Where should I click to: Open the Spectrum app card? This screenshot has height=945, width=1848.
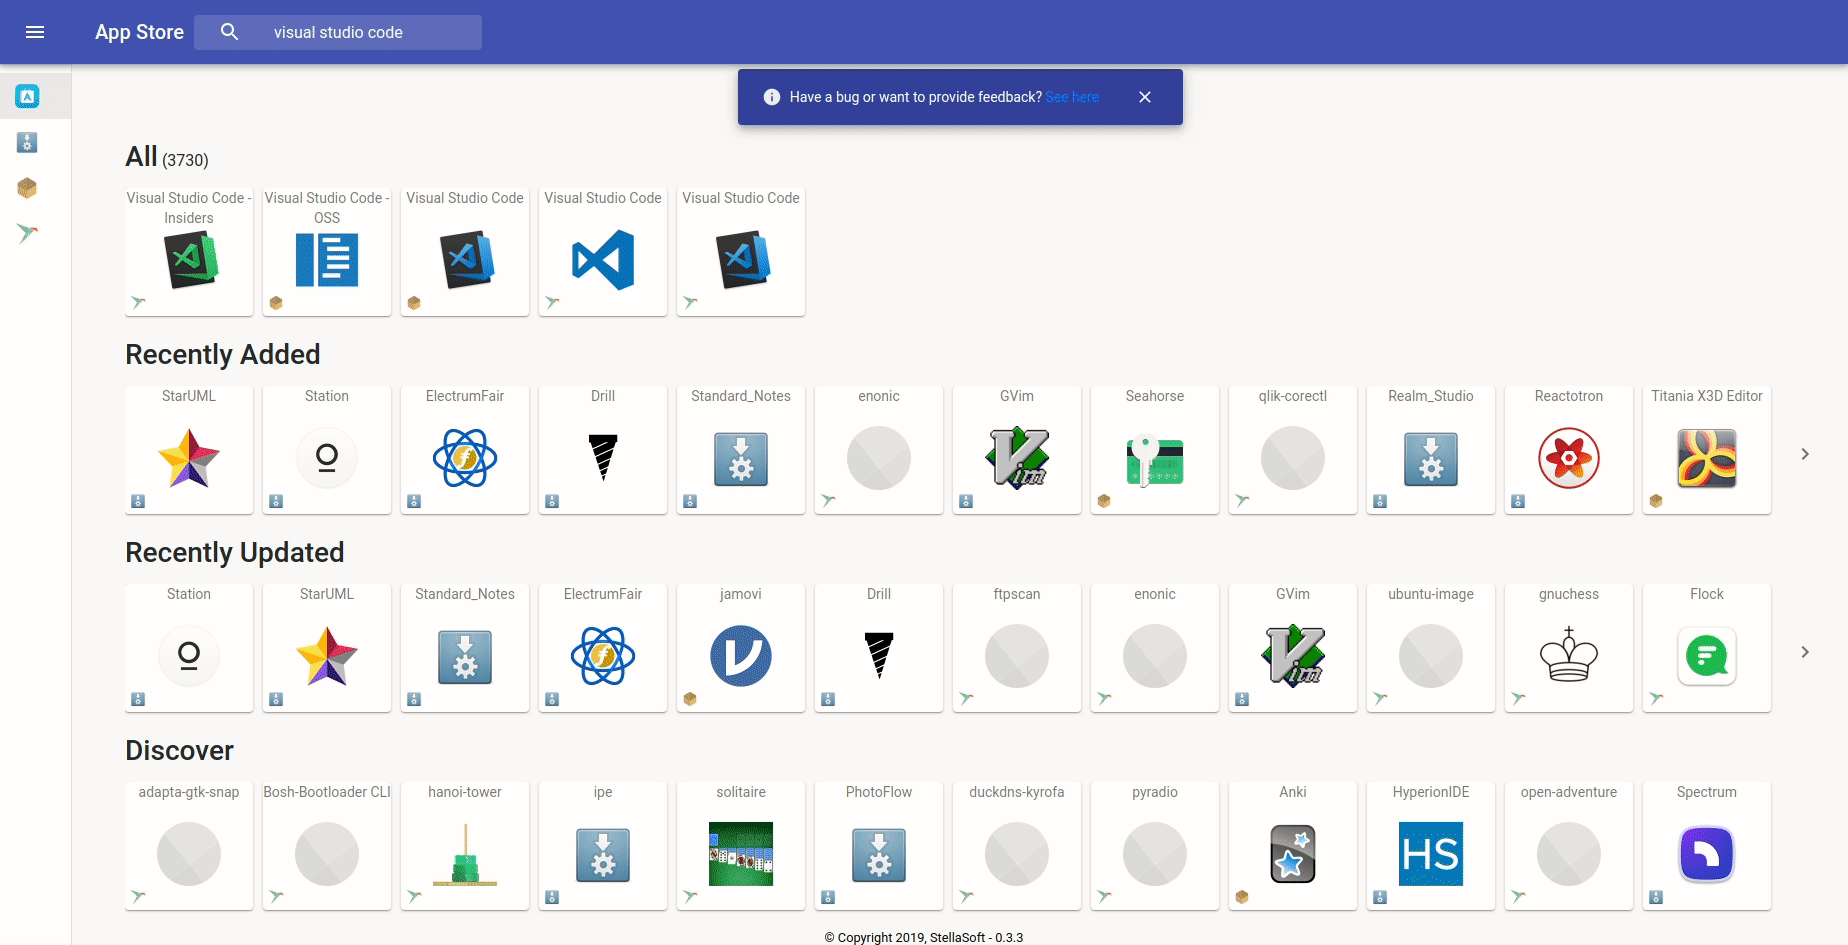1707,846
